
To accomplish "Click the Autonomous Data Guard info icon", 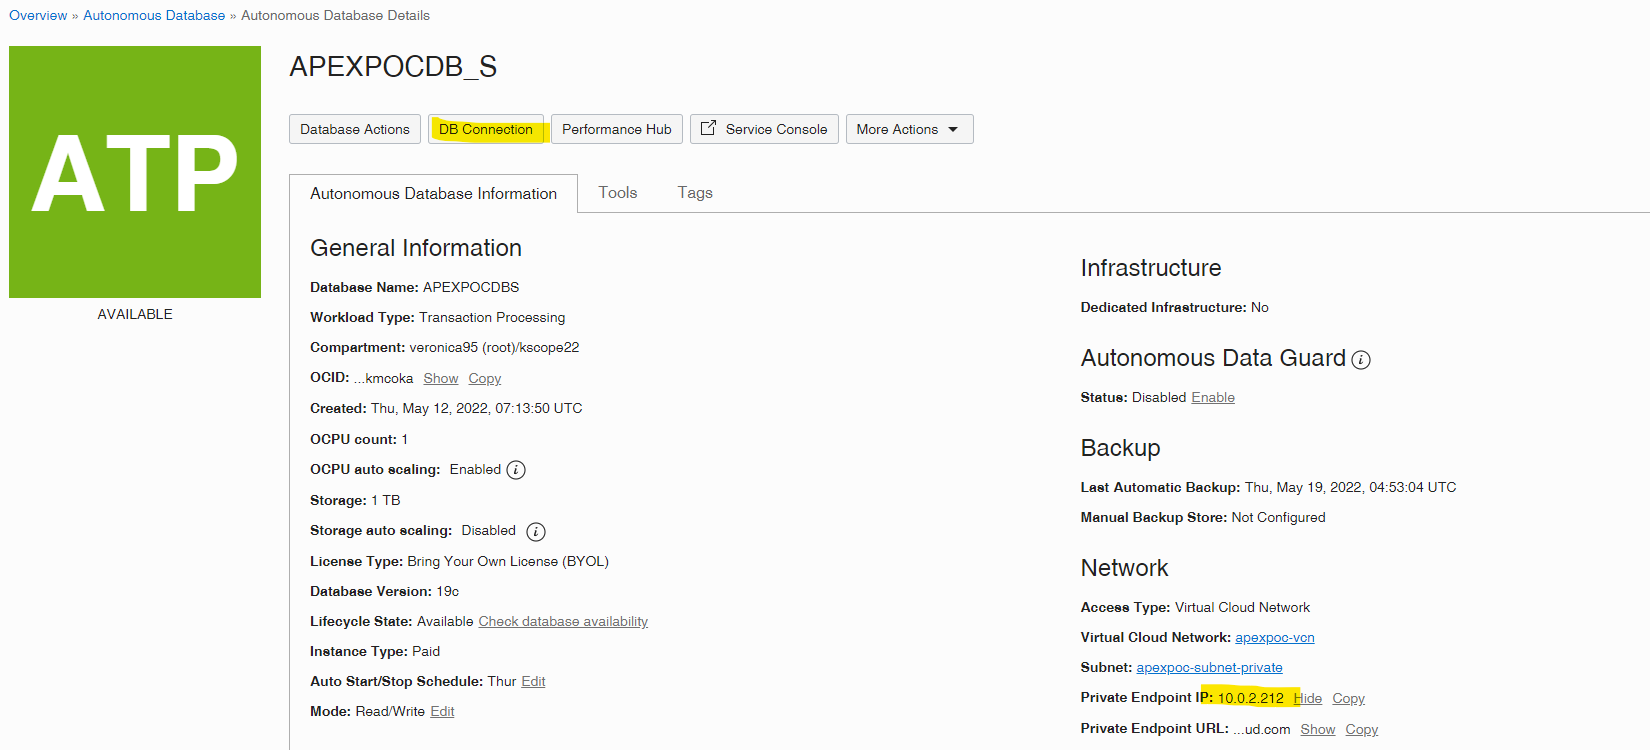I will pos(1361,360).
